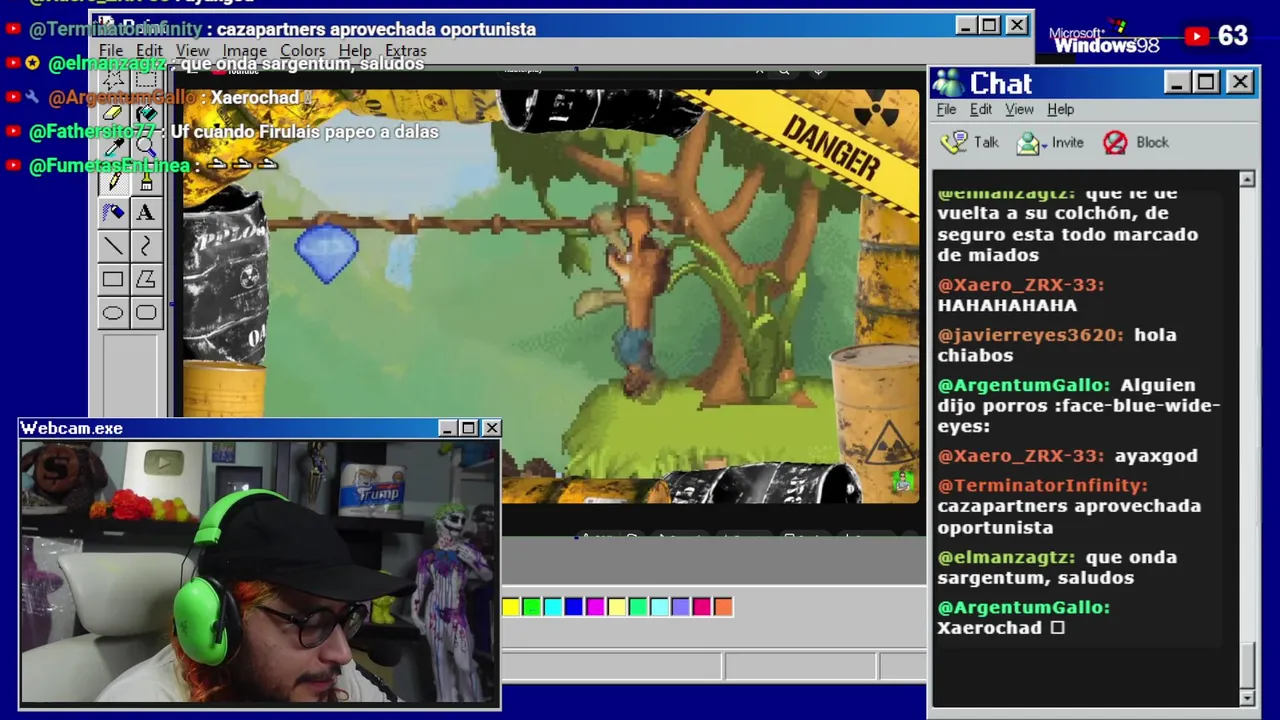Click the HAHAHAHAHA chat message

pyautogui.click(x=1007, y=305)
